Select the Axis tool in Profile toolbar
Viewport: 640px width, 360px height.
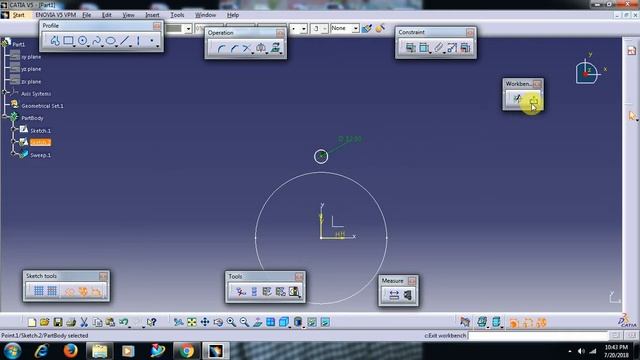pos(138,40)
